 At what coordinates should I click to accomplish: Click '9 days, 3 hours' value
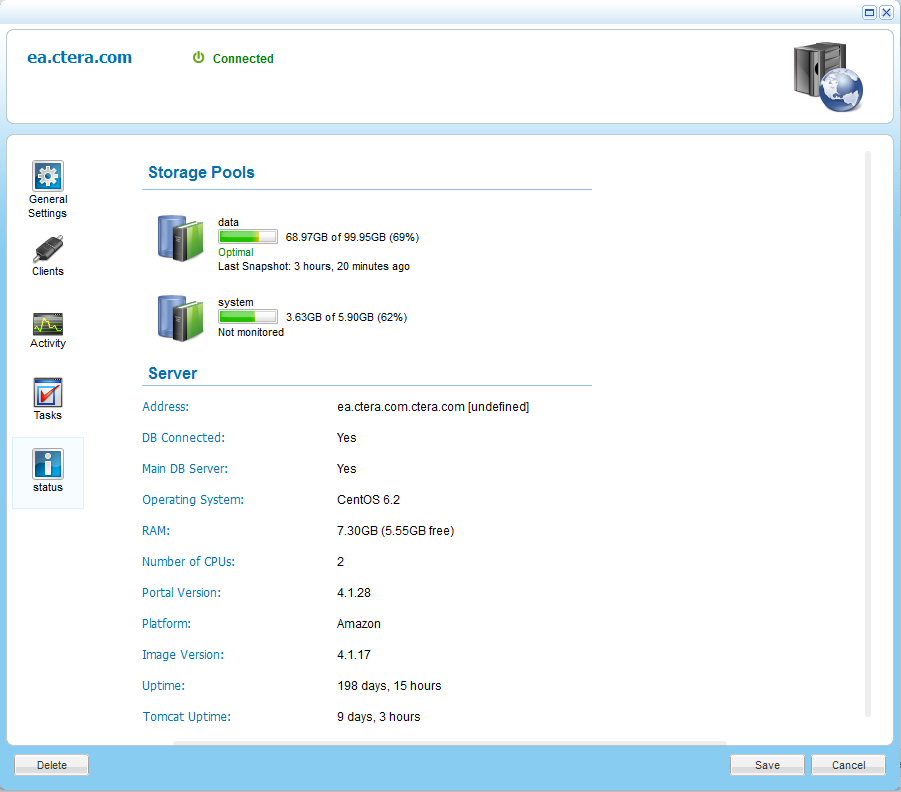click(379, 717)
